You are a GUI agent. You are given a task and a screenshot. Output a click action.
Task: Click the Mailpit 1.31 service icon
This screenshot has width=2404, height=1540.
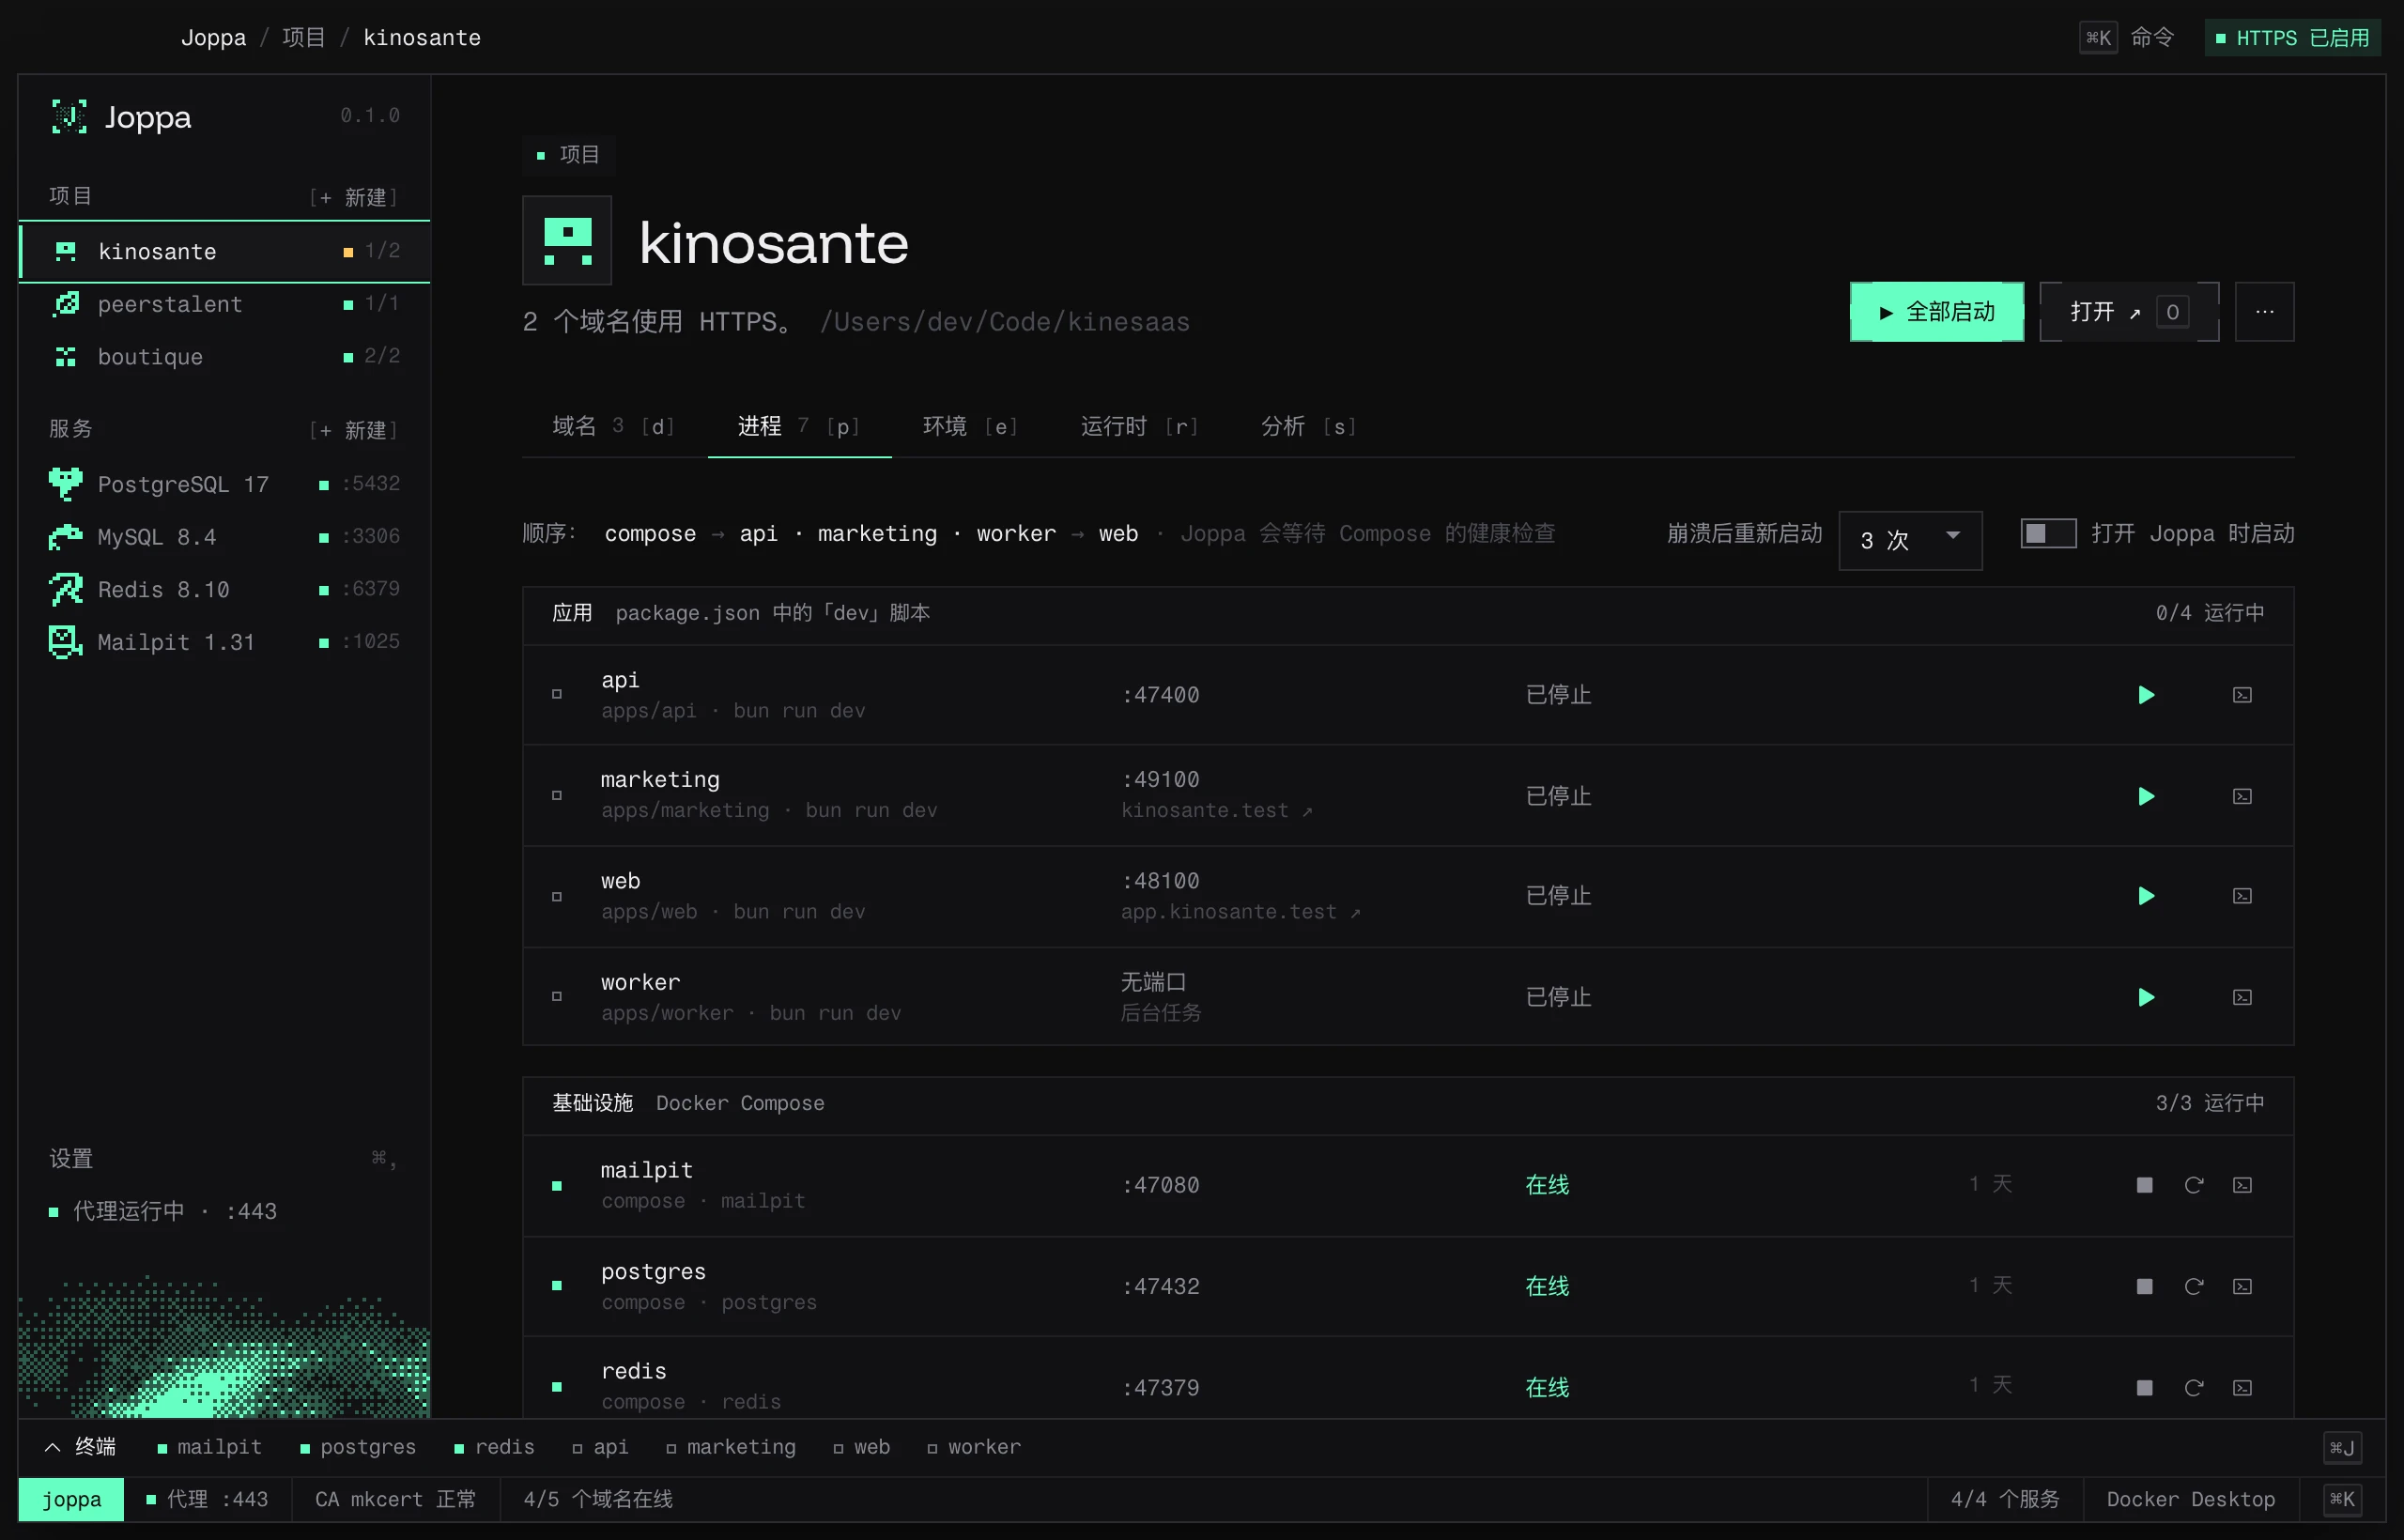coord(66,642)
